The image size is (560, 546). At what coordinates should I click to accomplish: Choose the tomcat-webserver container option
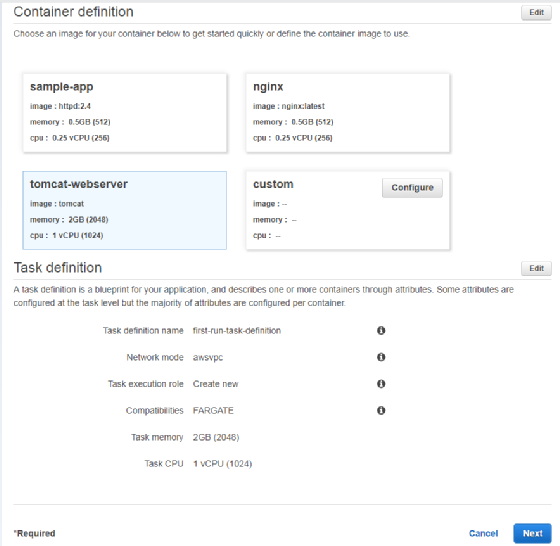point(125,210)
